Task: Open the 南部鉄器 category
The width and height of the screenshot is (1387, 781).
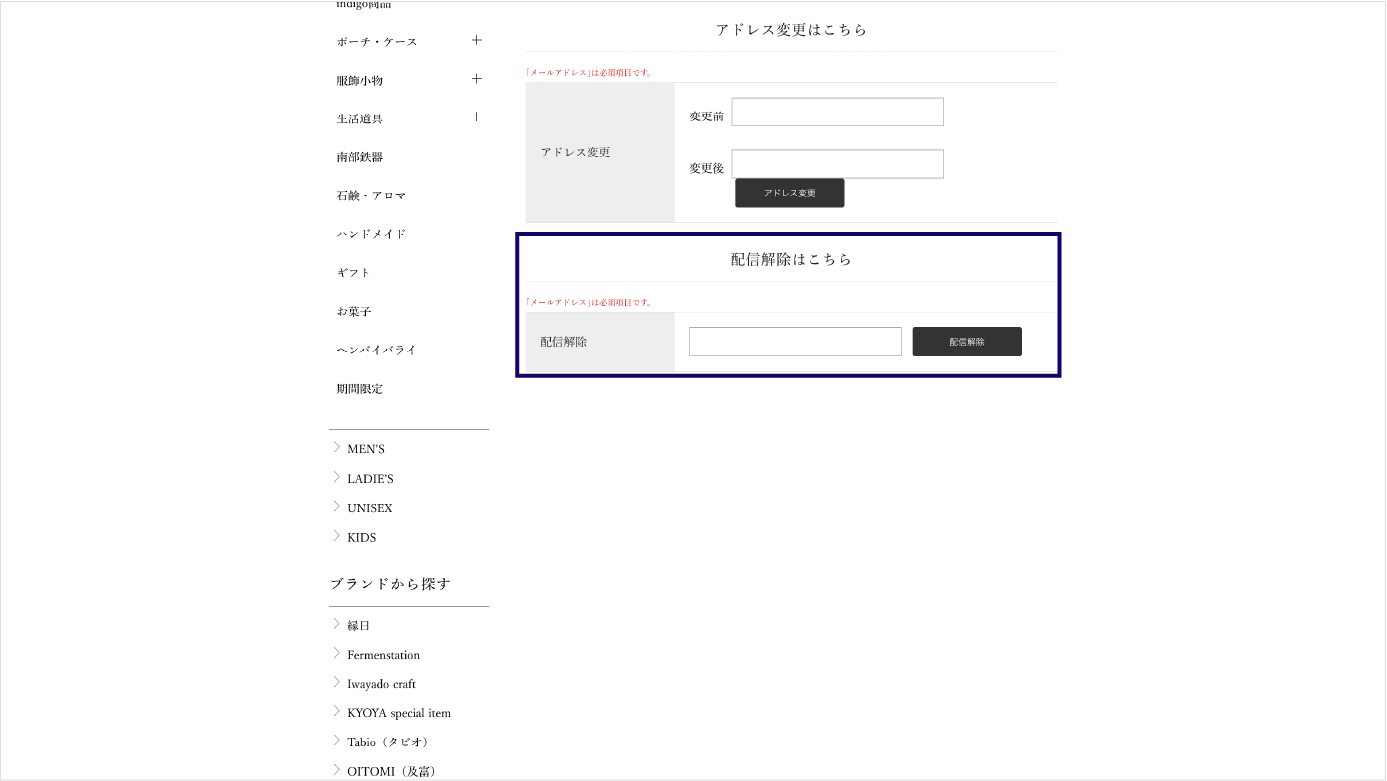Action: tap(360, 157)
